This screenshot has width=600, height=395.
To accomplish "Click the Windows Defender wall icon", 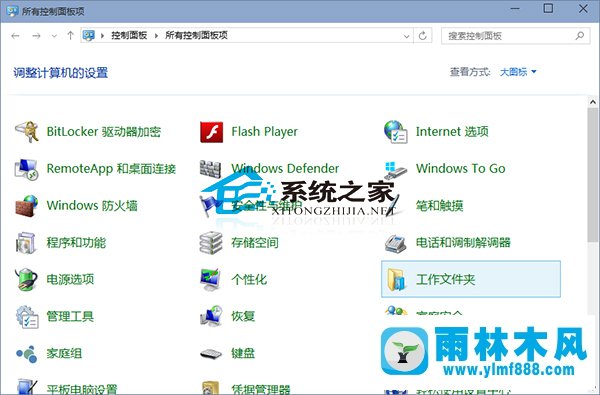I will 210,169.
